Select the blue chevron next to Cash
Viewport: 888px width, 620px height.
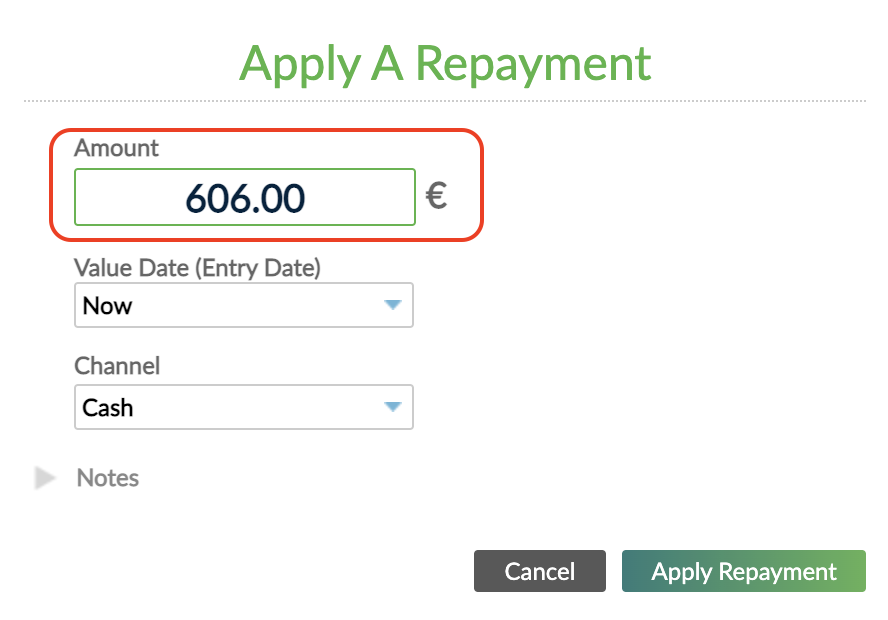pos(392,407)
